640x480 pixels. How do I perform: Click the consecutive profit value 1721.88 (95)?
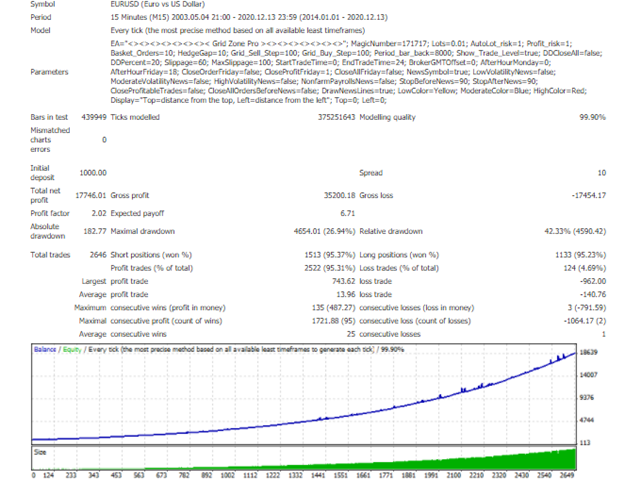coord(333,321)
